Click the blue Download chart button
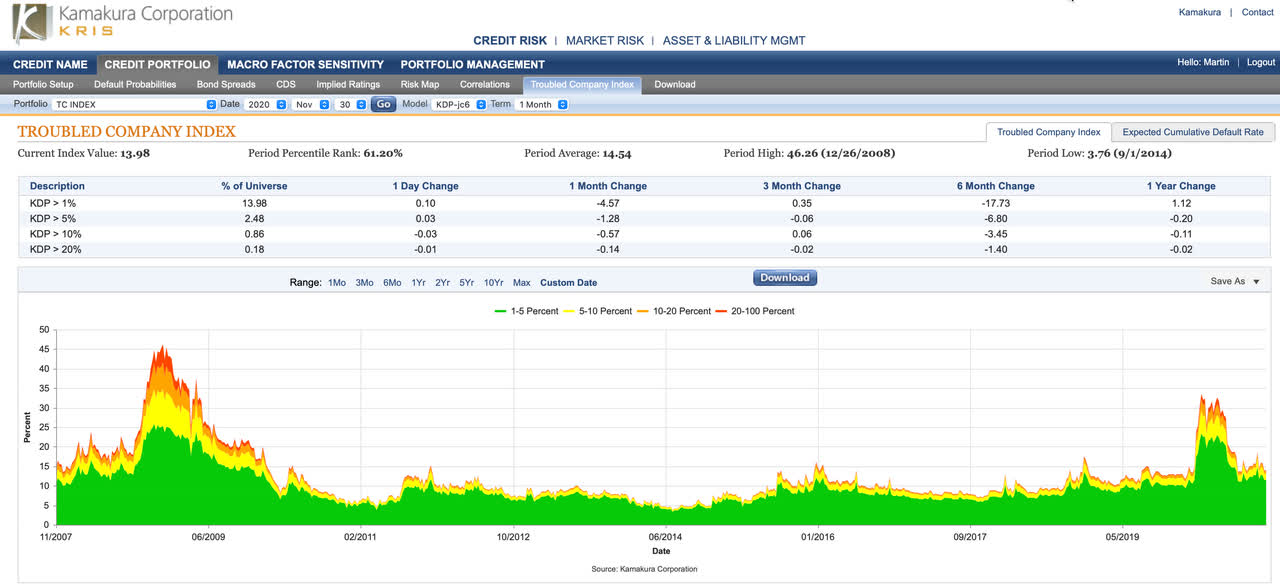This screenshot has height=587, width=1280. coord(785,278)
